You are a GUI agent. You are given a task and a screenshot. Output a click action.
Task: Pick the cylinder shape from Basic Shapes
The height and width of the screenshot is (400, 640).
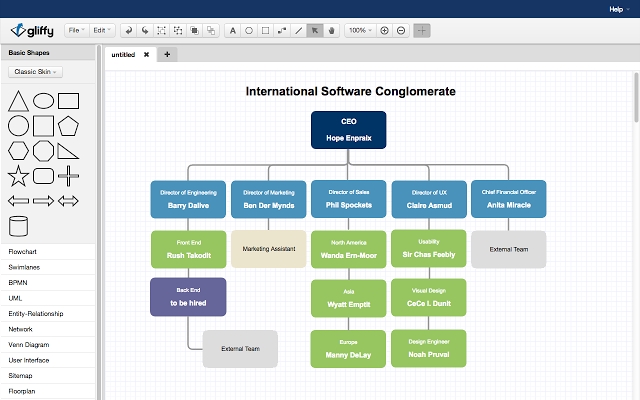(x=18, y=226)
